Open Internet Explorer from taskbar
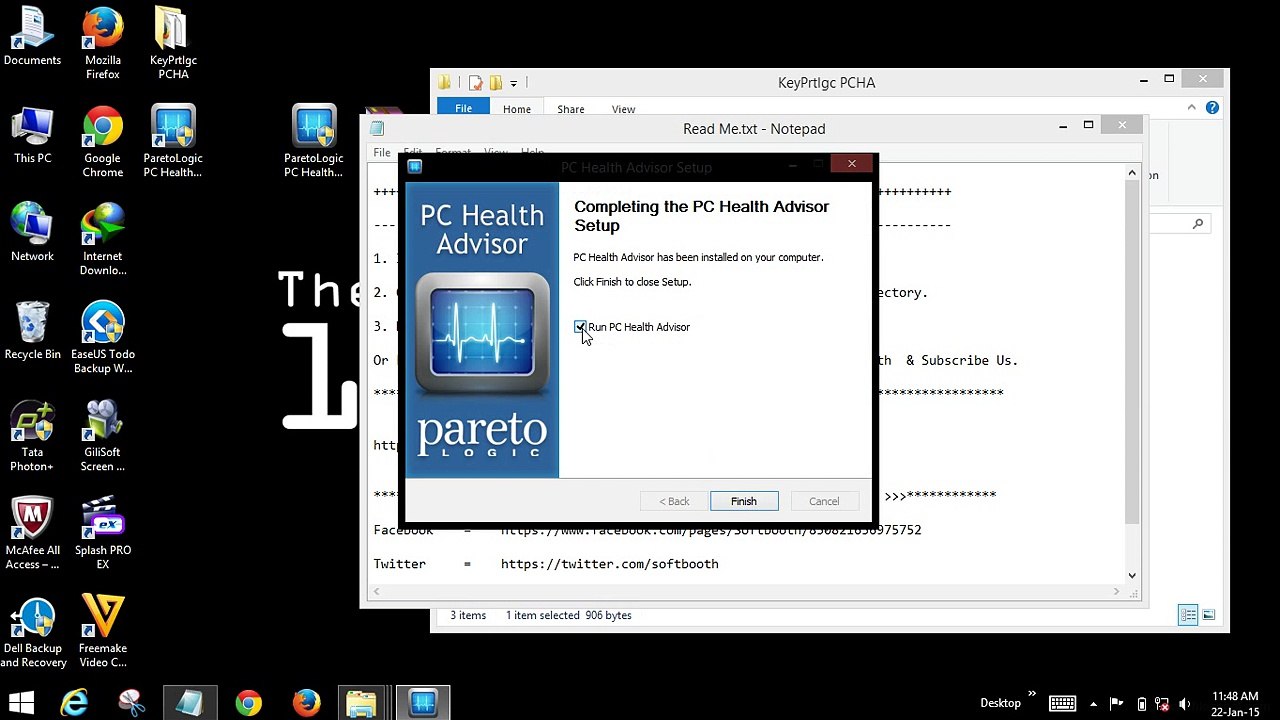Viewport: 1280px width, 720px height. tap(74, 703)
